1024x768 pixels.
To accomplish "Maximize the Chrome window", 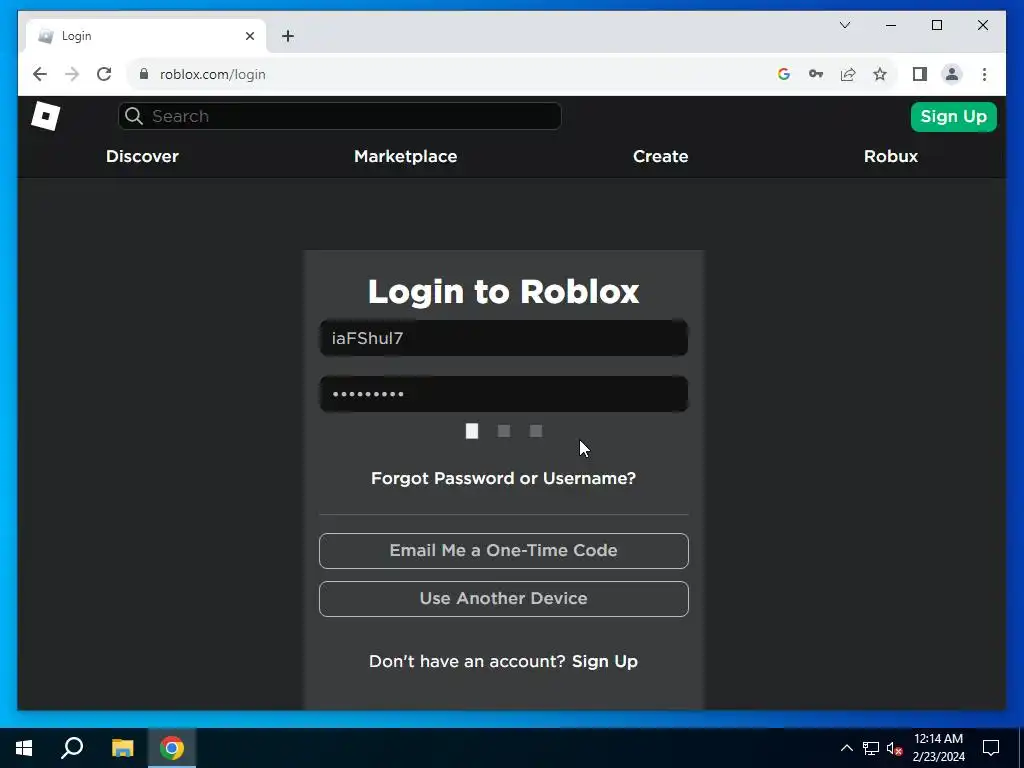I will pos(936,25).
